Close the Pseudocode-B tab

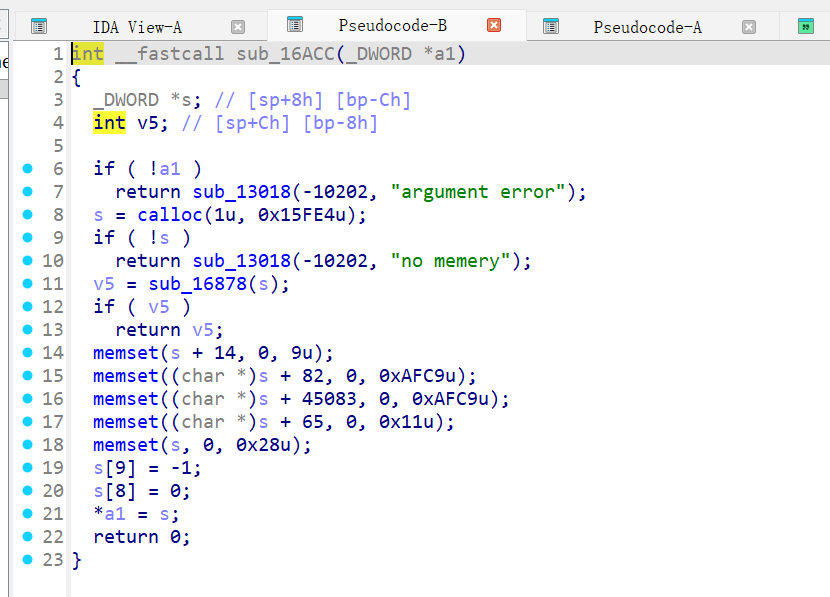(x=494, y=25)
